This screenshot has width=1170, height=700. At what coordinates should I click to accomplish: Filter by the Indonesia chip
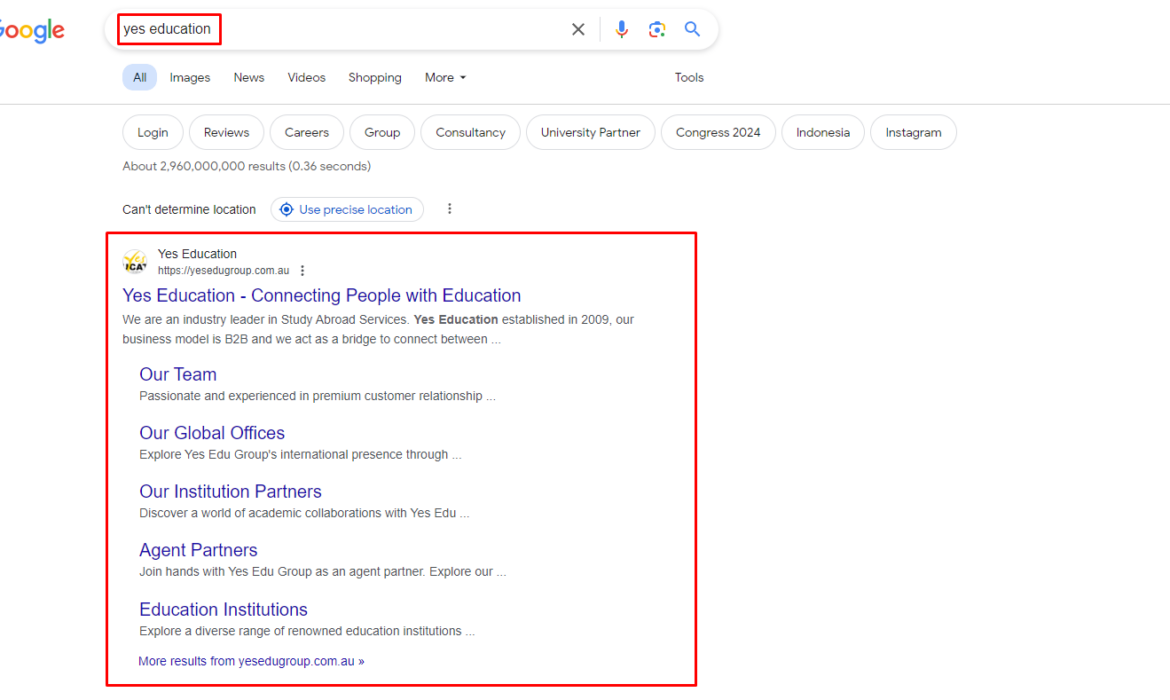pyautogui.click(x=823, y=132)
